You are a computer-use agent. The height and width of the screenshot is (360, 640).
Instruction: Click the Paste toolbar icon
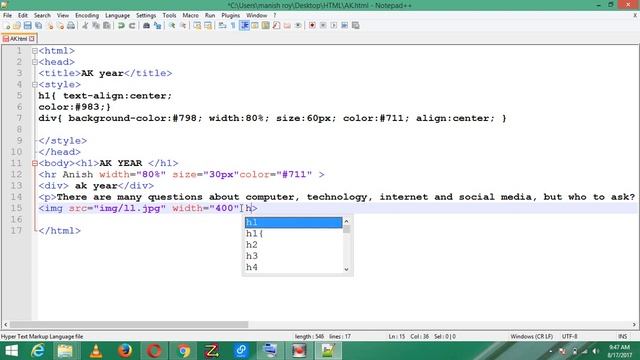coord(107,25)
